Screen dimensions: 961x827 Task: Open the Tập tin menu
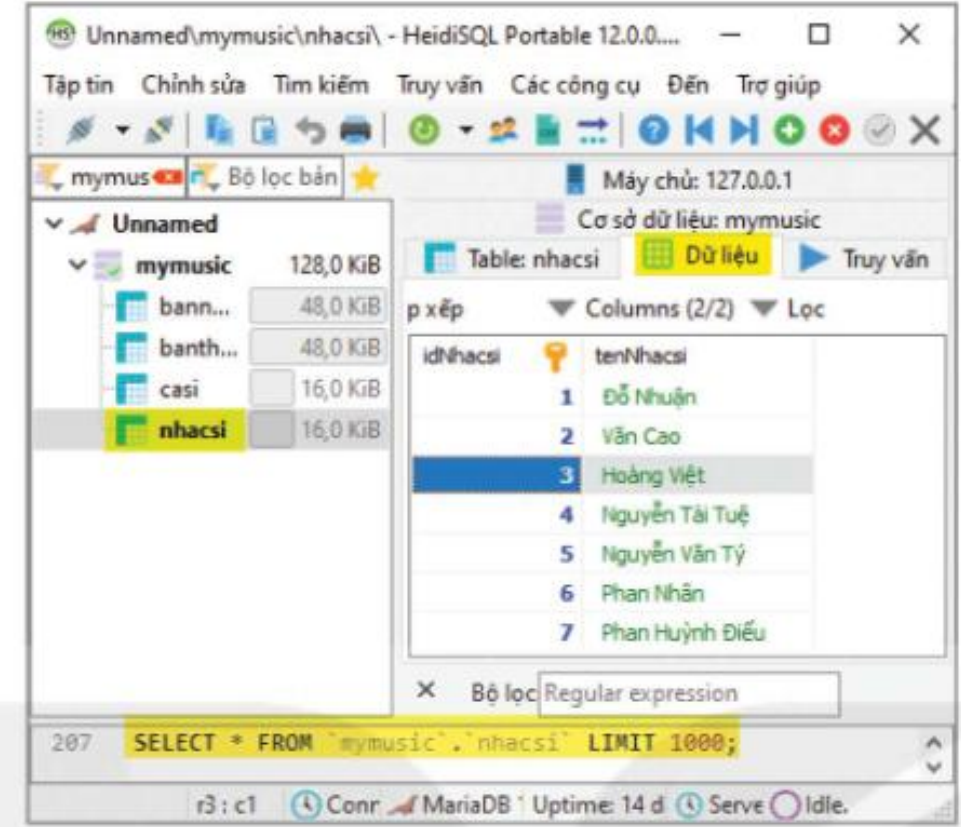(78, 85)
